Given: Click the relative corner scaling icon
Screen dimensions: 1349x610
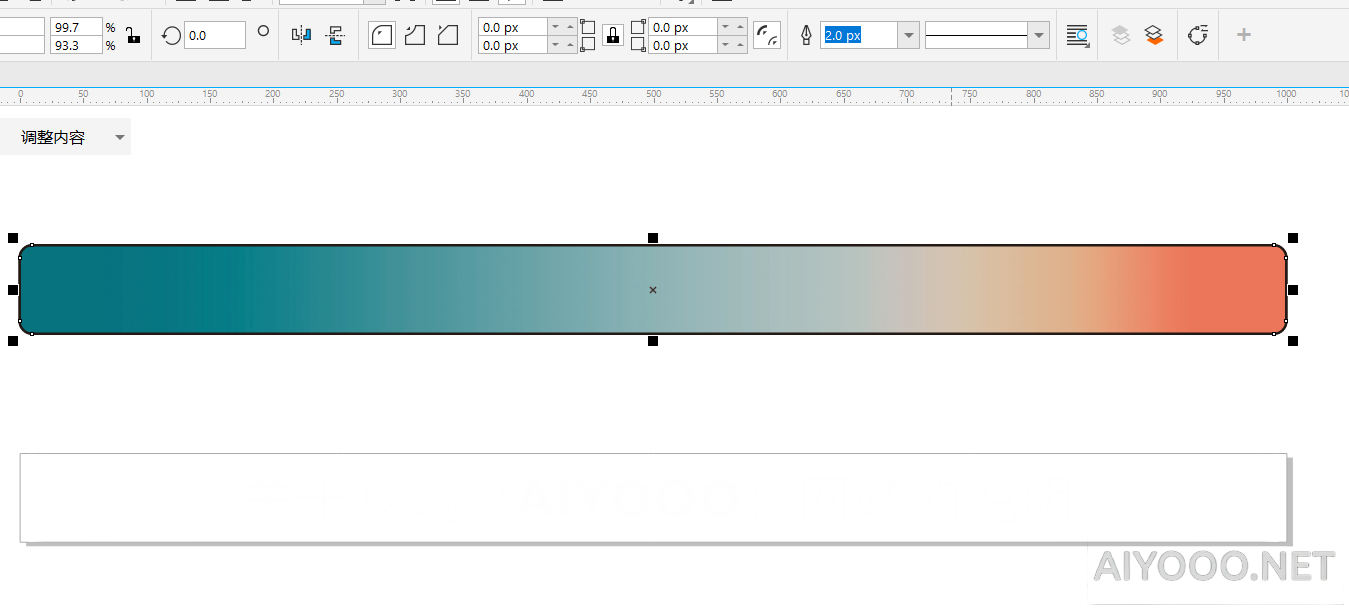Looking at the screenshot, I should 767,35.
